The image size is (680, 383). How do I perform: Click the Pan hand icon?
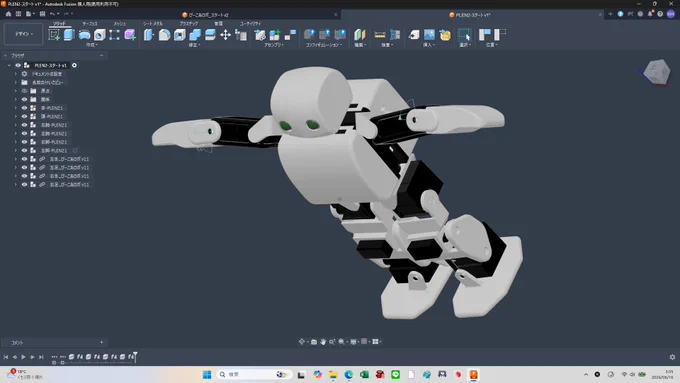[x=323, y=342]
